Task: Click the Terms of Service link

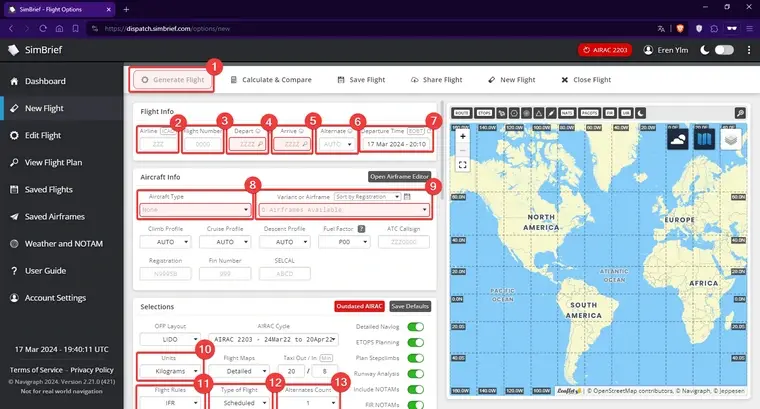Action: point(36,370)
